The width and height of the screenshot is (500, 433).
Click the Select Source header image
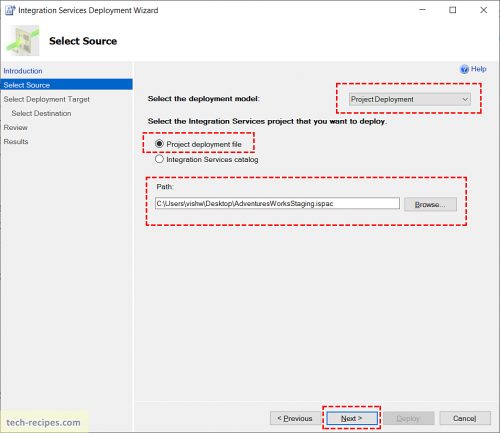(x=23, y=41)
